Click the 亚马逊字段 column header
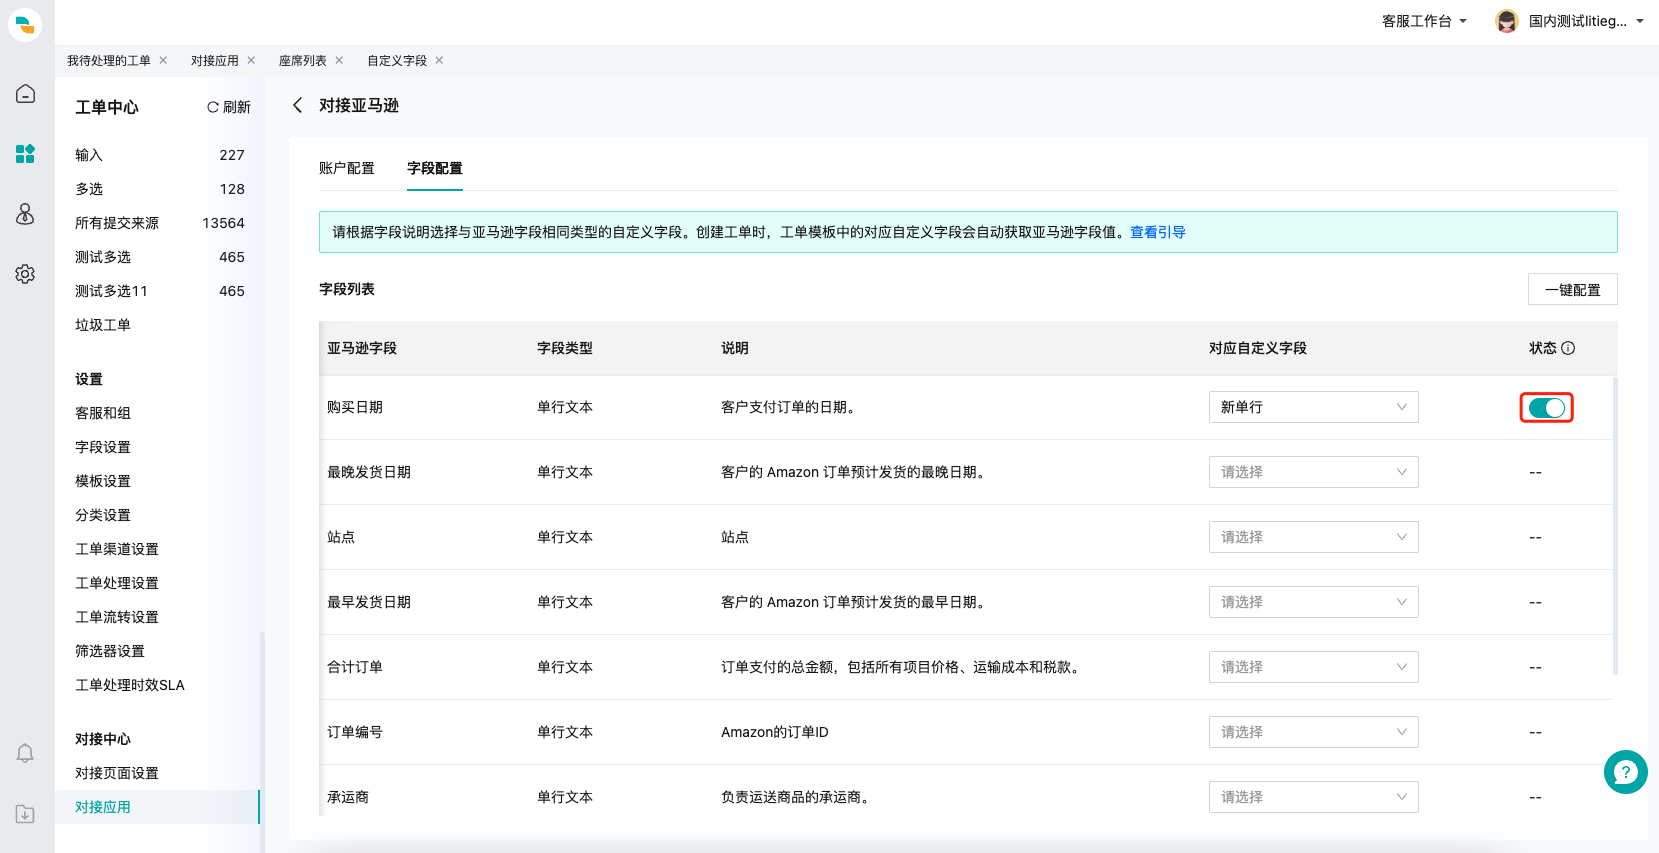The width and height of the screenshot is (1659, 853). click(x=362, y=348)
